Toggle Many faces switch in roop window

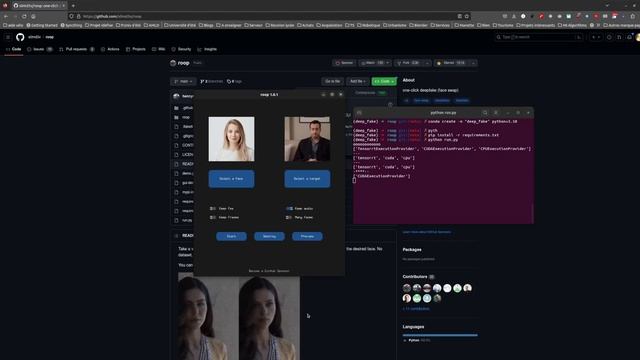pos(289,218)
